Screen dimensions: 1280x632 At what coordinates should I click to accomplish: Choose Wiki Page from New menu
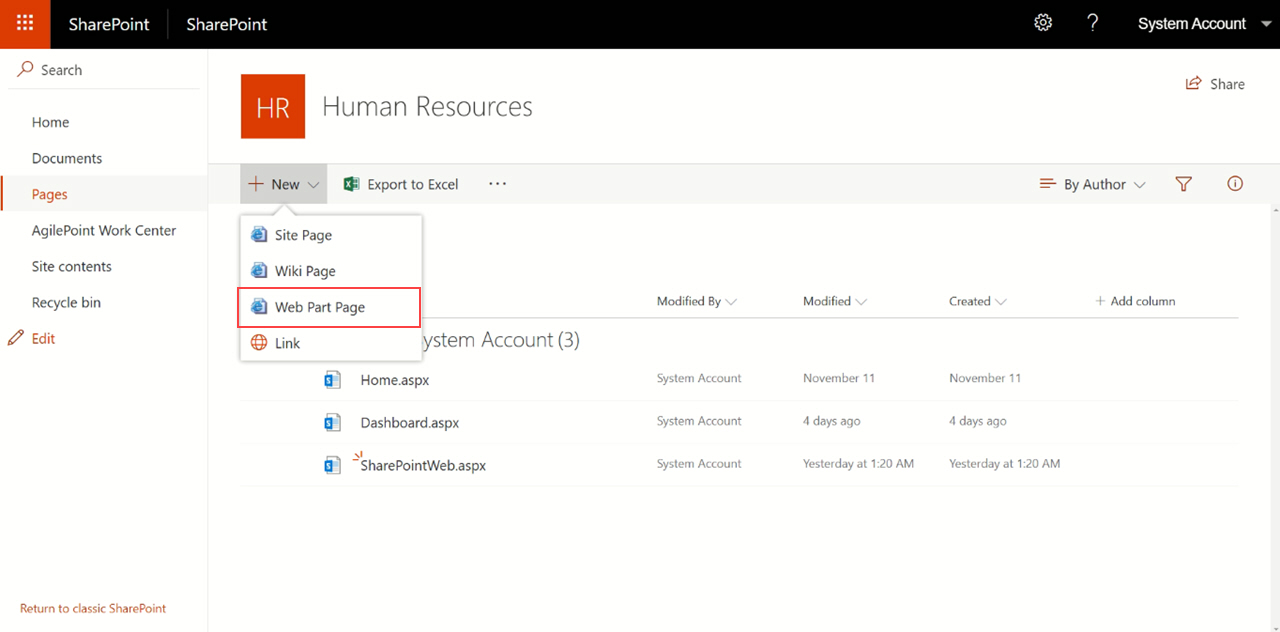coord(331,271)
